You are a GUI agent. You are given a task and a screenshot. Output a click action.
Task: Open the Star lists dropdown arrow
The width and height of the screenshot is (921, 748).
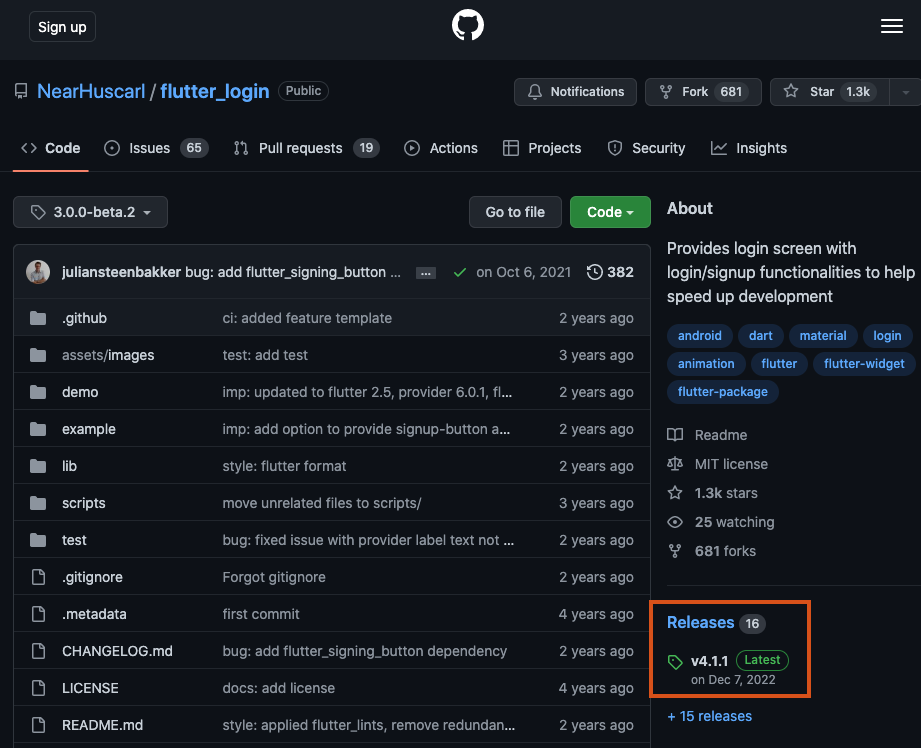pyautogui.click(x=905, y=92)
